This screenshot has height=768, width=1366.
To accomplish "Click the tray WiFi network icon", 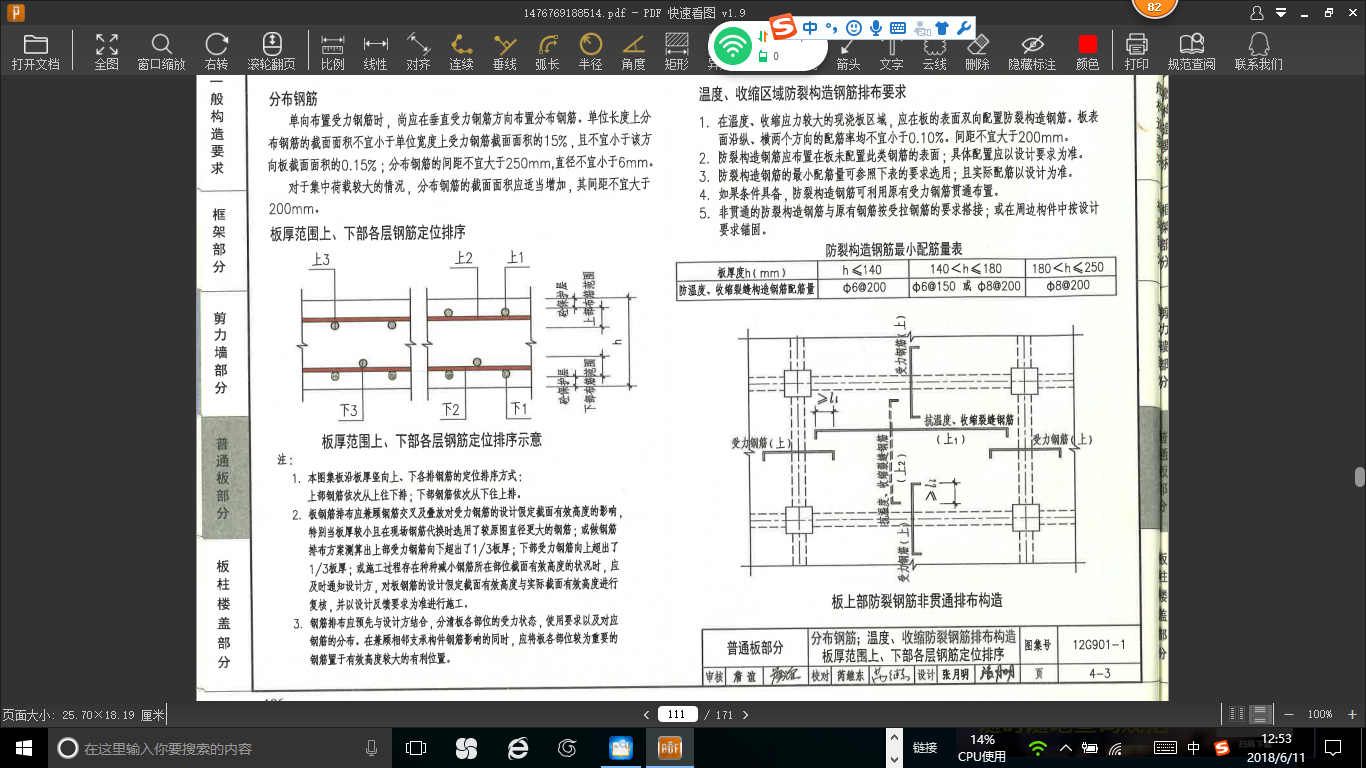I will pos(1038,748).
